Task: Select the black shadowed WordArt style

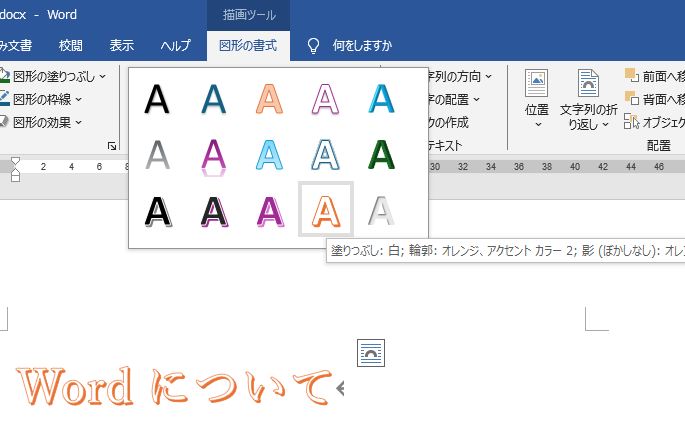Action: (x=157, y=99)
